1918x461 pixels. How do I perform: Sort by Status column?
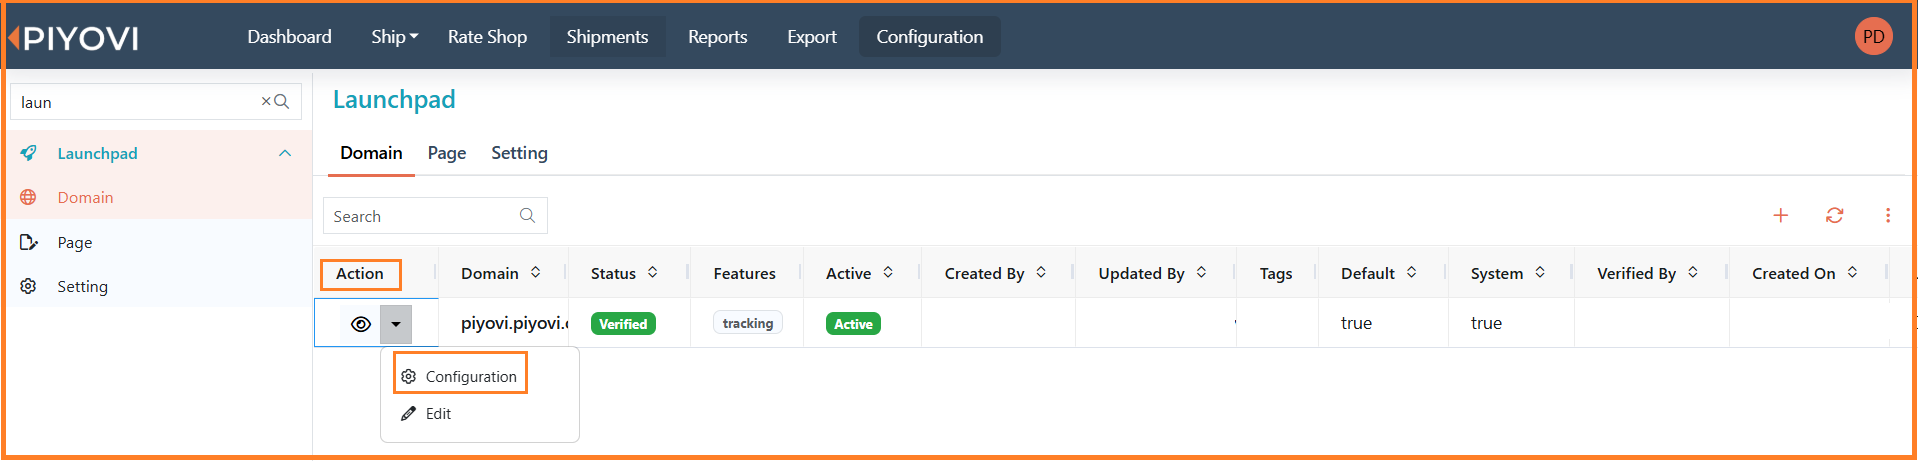coord(653,272)
